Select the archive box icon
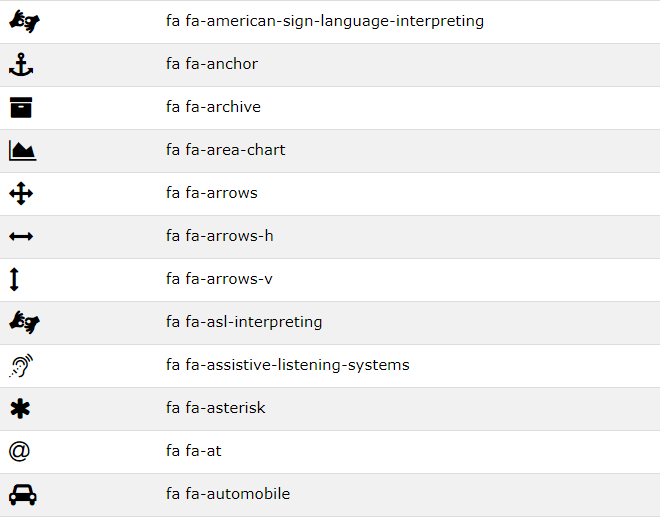The height and width of the screenshot is (523, 660). 21,107
